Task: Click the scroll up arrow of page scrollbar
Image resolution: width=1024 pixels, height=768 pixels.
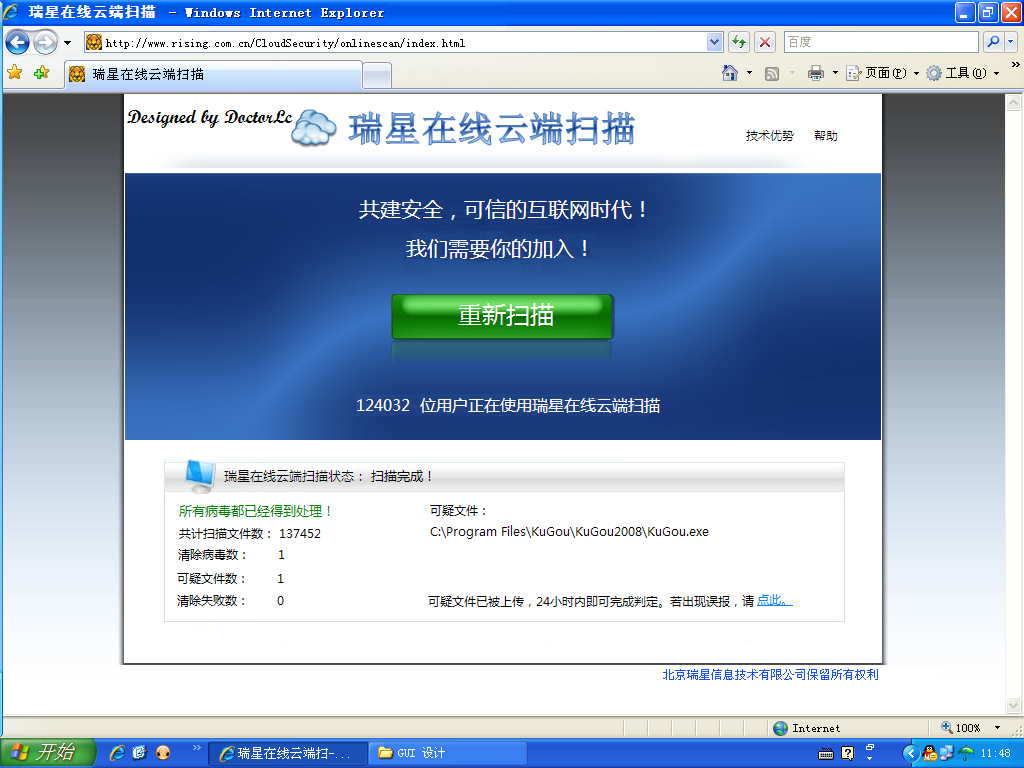Action: coord(1014,103)
